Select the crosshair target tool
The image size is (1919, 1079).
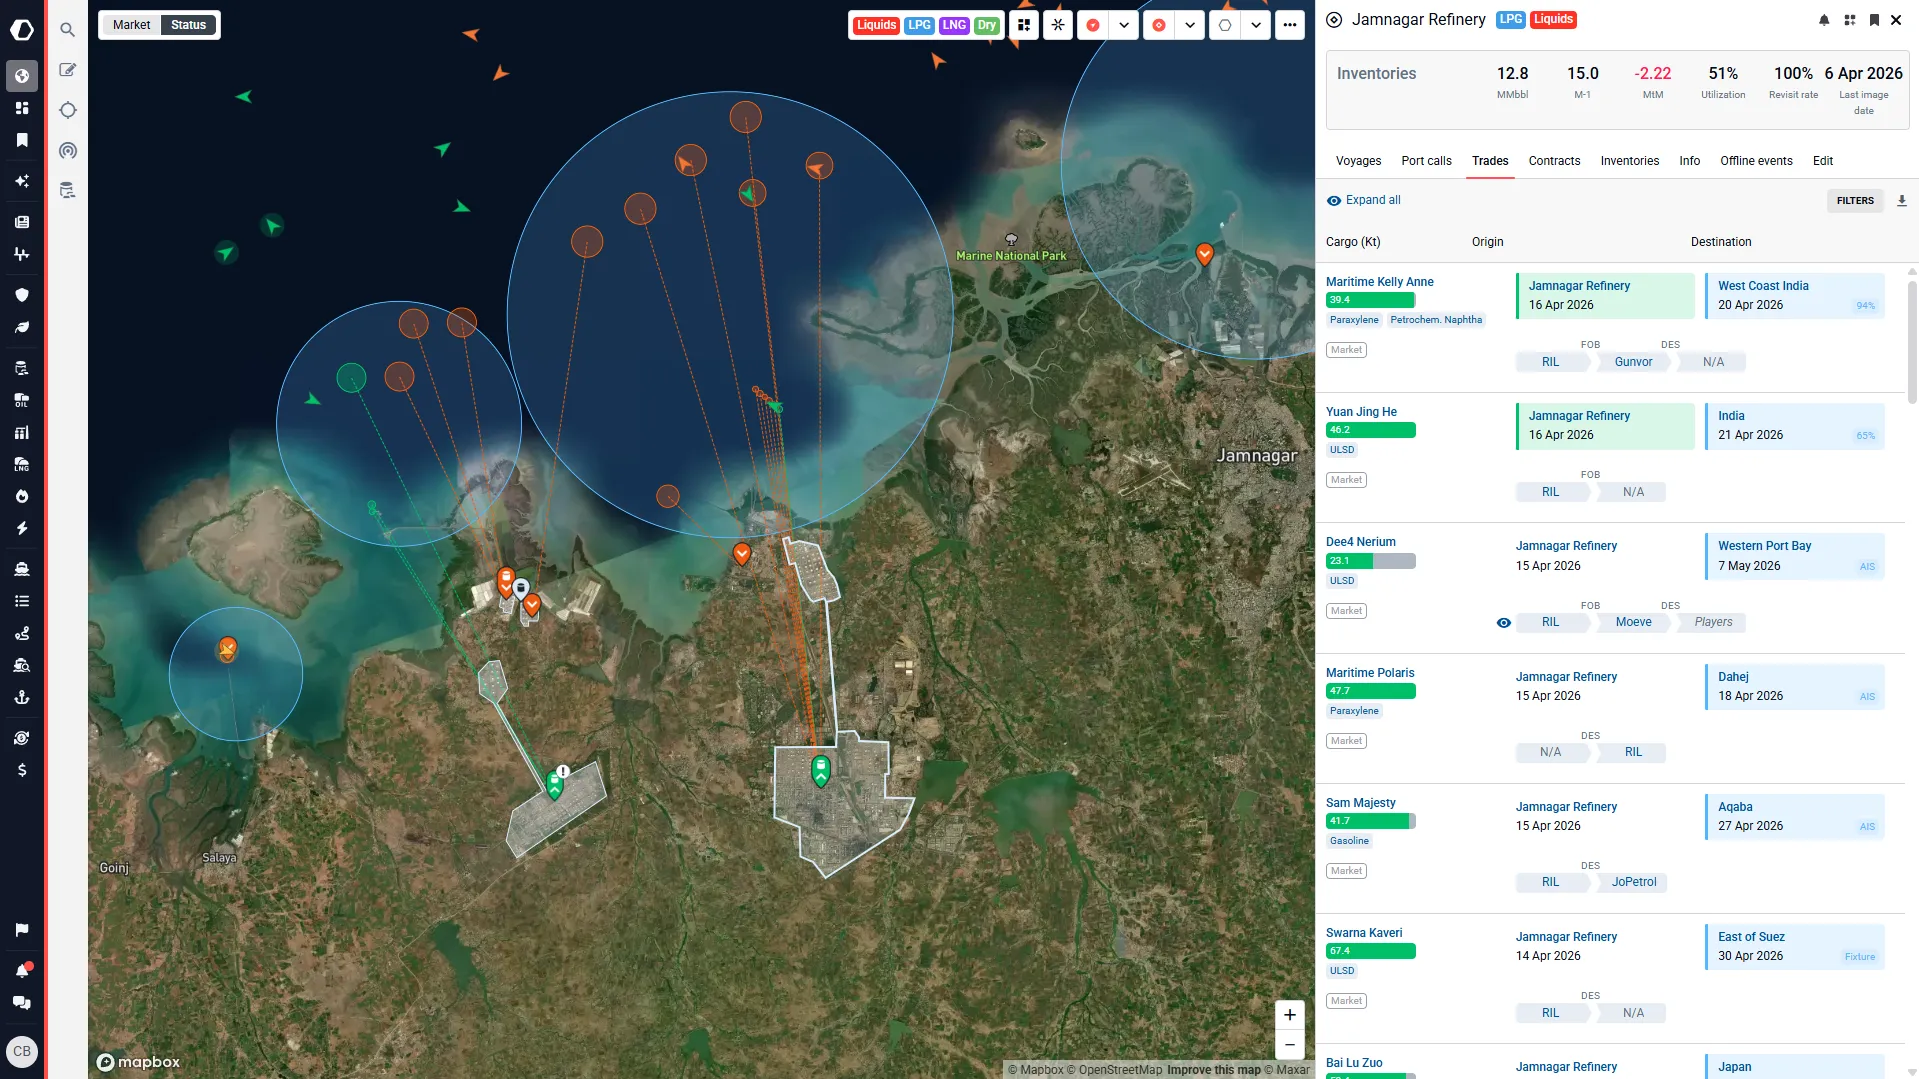click(x=67, y=110)
